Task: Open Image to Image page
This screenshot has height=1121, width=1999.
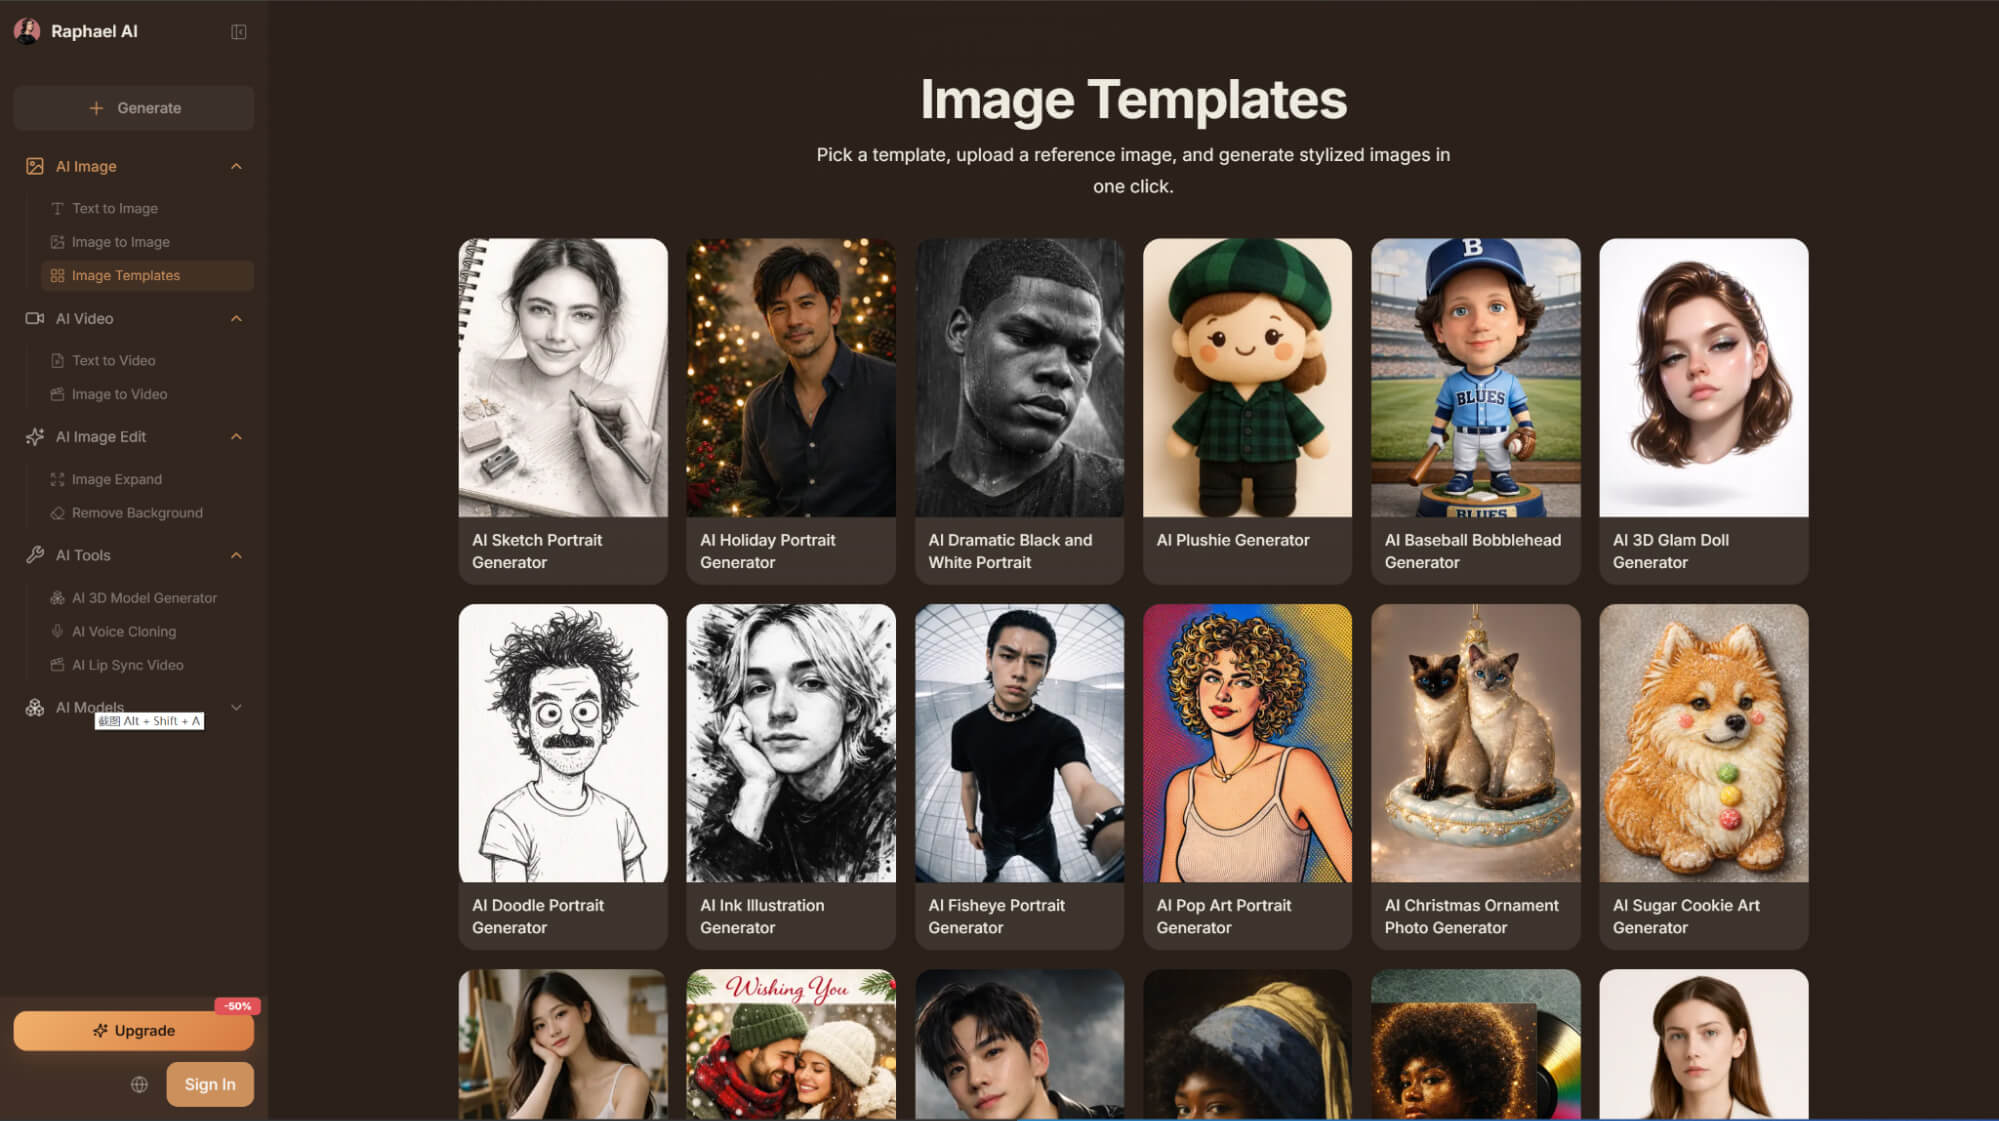Action: [x=147, y=242]
